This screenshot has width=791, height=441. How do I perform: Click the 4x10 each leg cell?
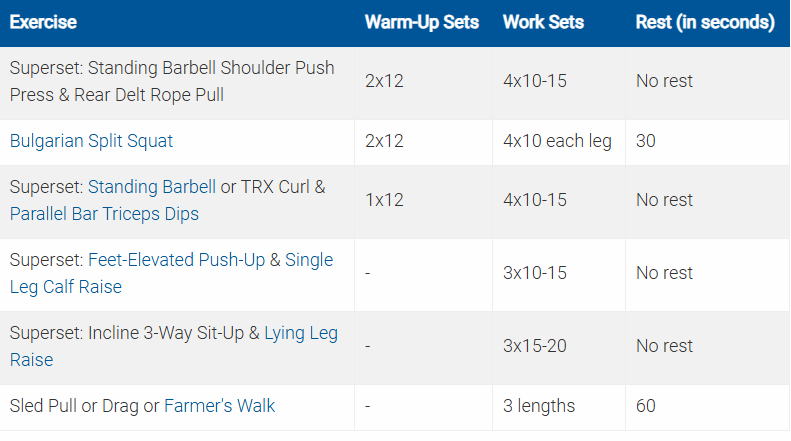pyautogui.click(x=557, y=141)
